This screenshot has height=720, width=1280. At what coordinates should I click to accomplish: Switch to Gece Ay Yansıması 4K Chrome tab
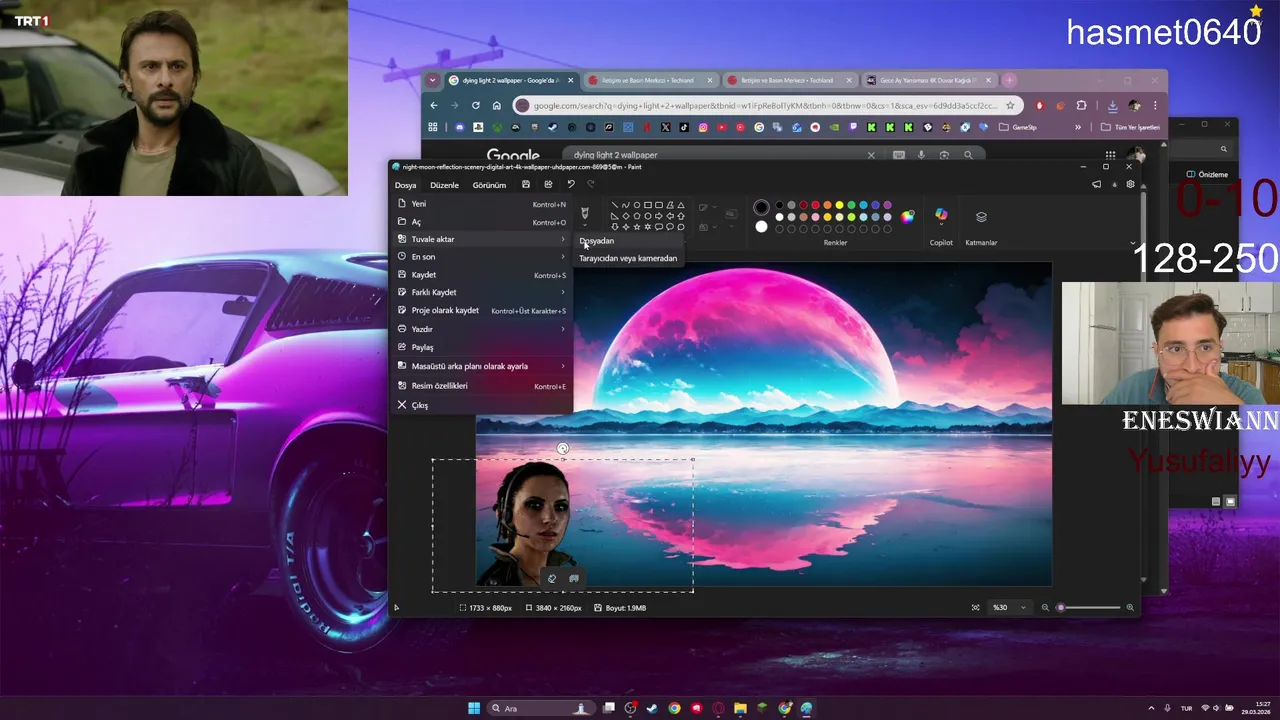click(929, 80)
